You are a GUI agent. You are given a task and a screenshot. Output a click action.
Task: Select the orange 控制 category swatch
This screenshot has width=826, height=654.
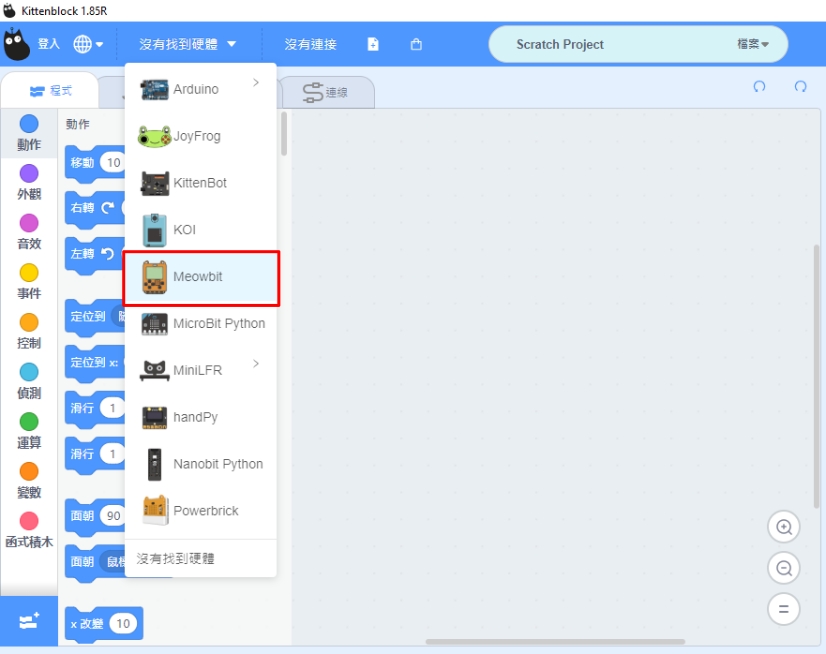point(29,322)
